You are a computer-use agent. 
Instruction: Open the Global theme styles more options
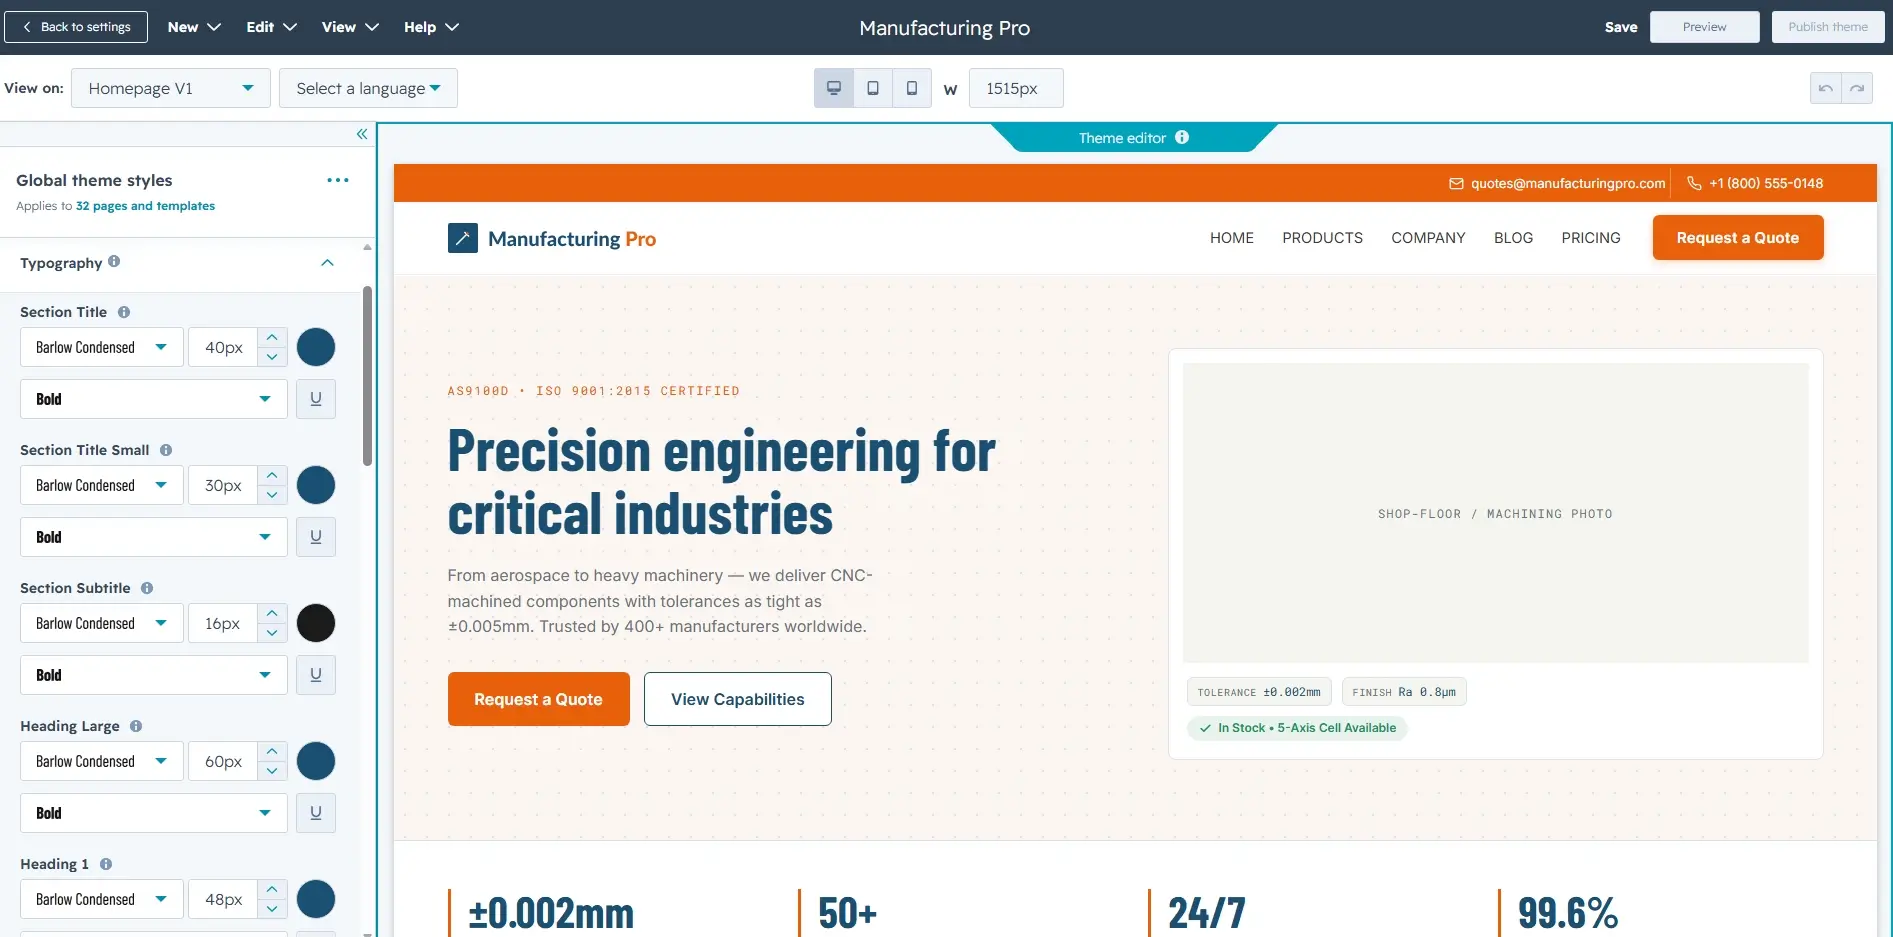pos(338,180)
